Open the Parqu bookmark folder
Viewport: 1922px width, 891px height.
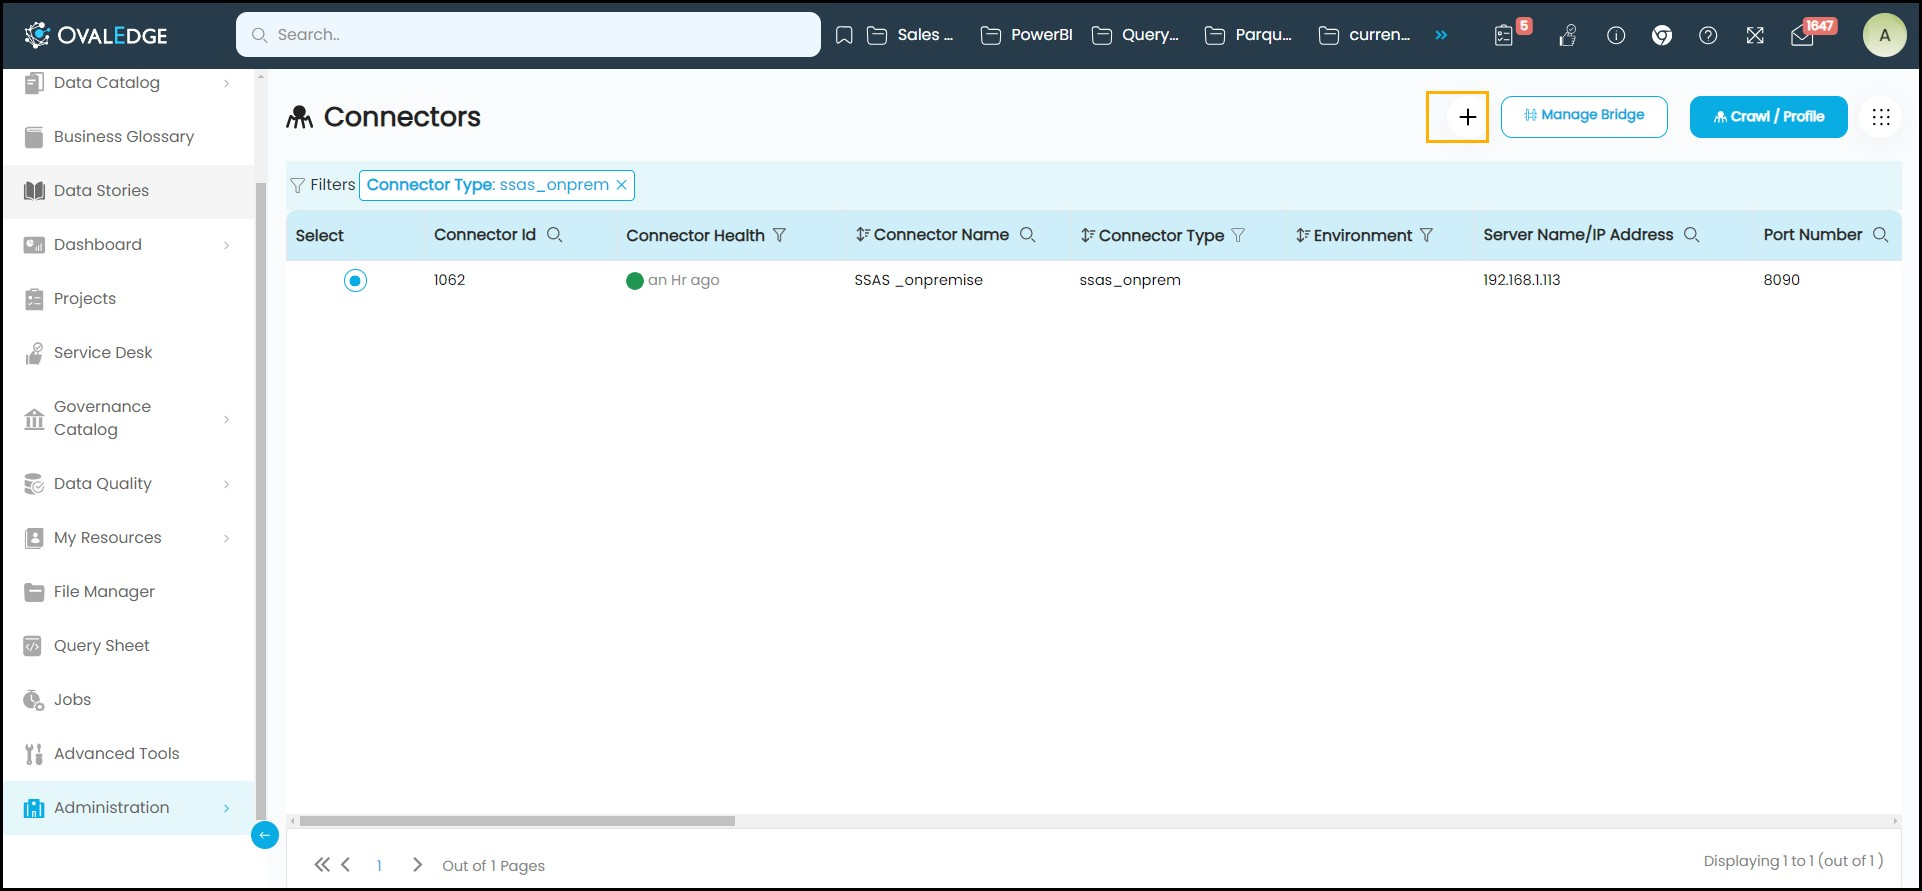(x=1248, y=35)
